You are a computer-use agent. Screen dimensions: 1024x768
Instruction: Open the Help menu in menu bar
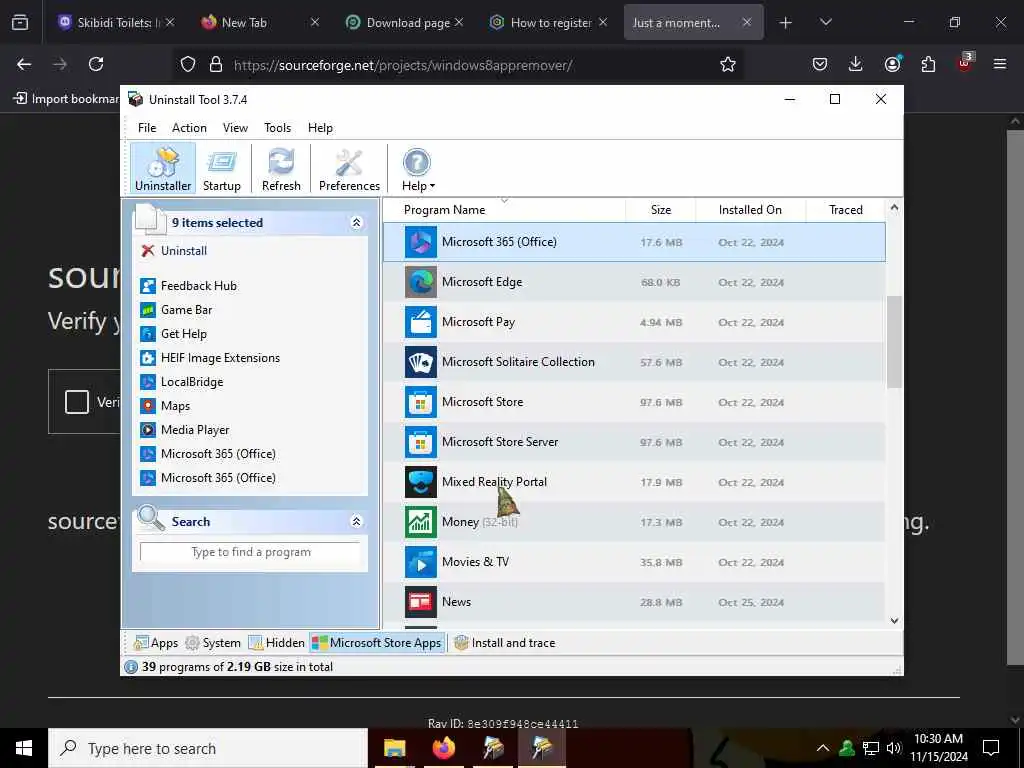[x=320, y=128]
